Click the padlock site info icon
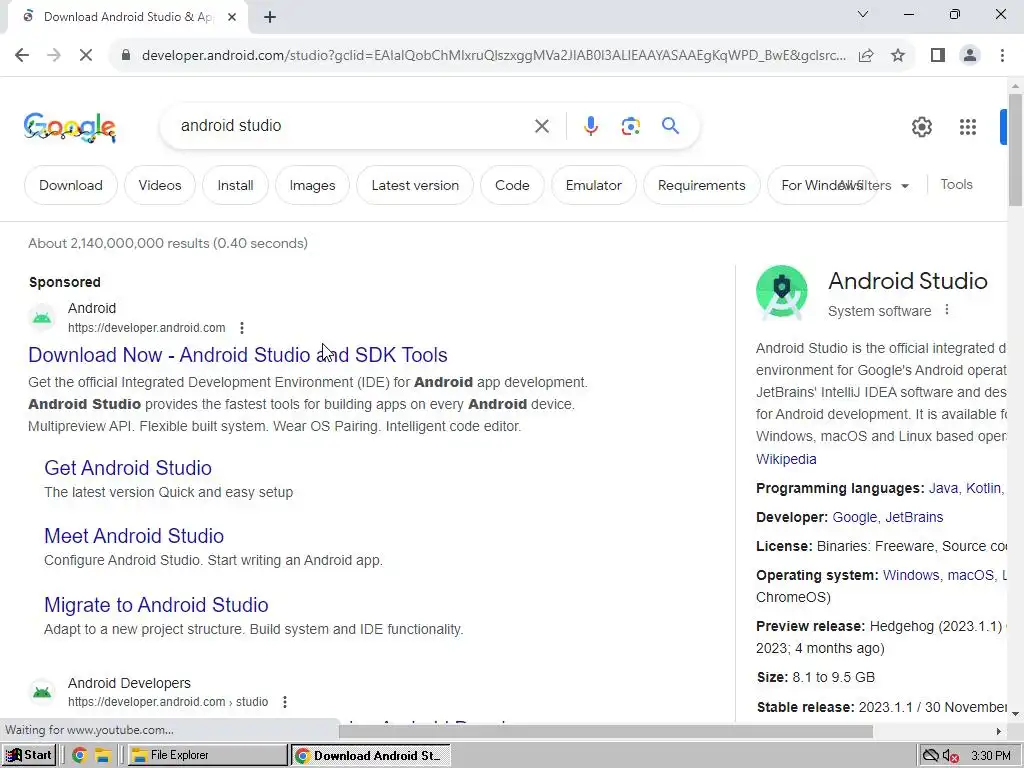The height and width of the screenshot is (768, 1024). pyautogui.click(x=126, y=56)
